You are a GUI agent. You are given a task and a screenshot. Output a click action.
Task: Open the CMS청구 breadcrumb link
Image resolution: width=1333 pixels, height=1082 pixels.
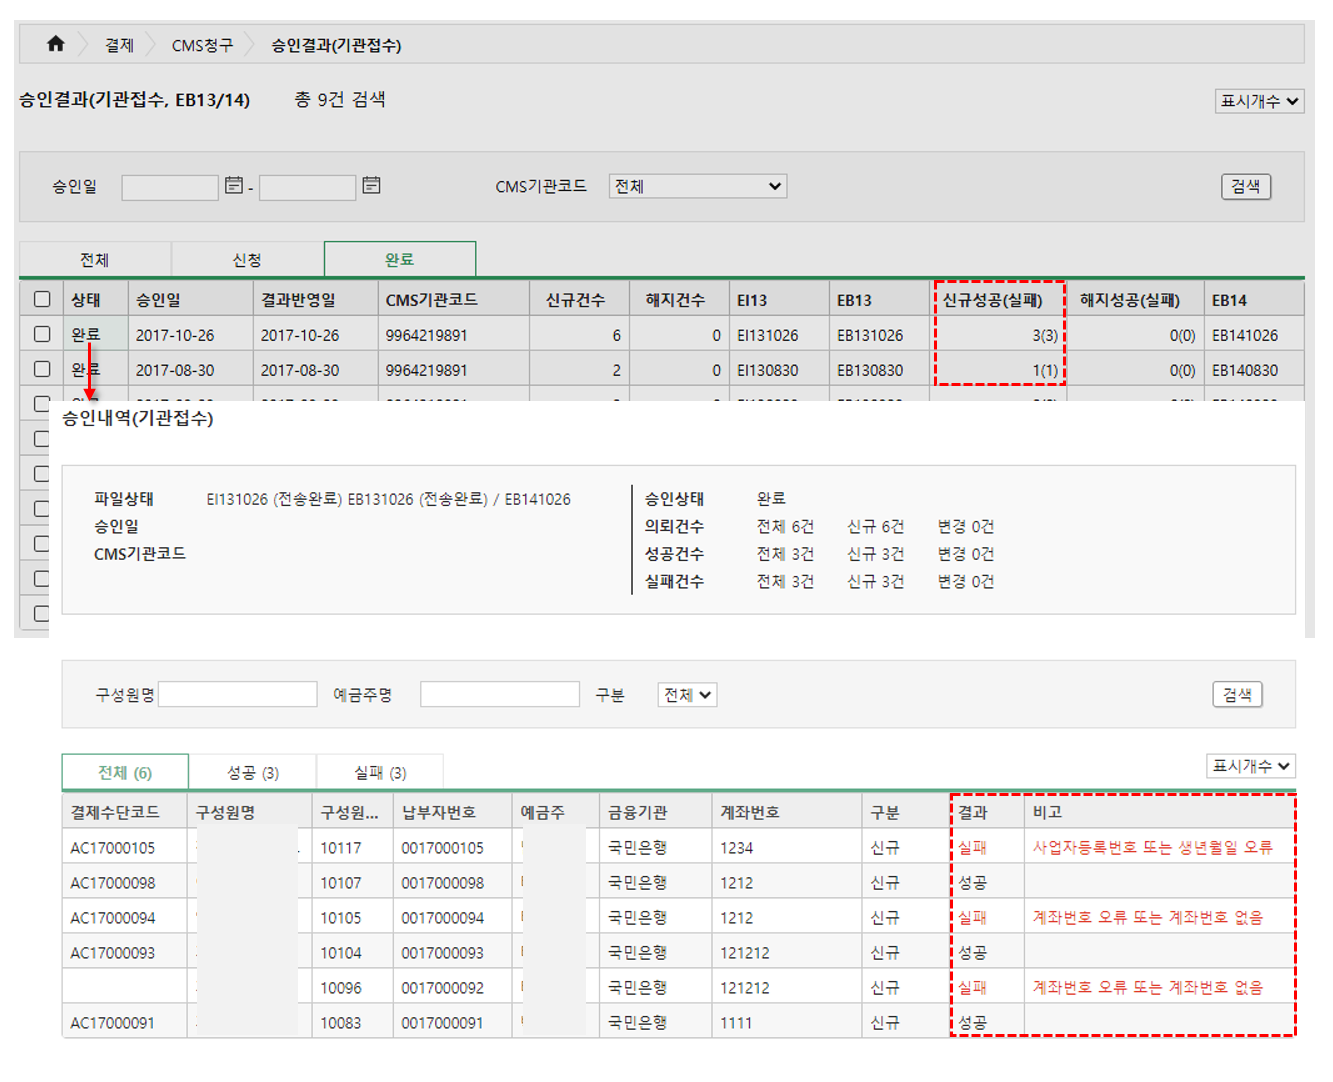pyautogui.click(x=202, y=45)
